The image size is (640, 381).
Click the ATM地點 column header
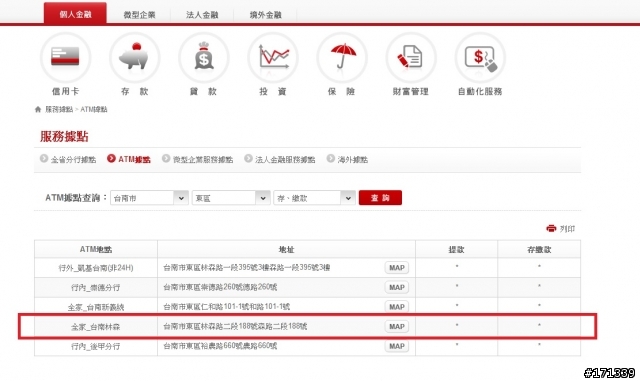pos(96,250)
